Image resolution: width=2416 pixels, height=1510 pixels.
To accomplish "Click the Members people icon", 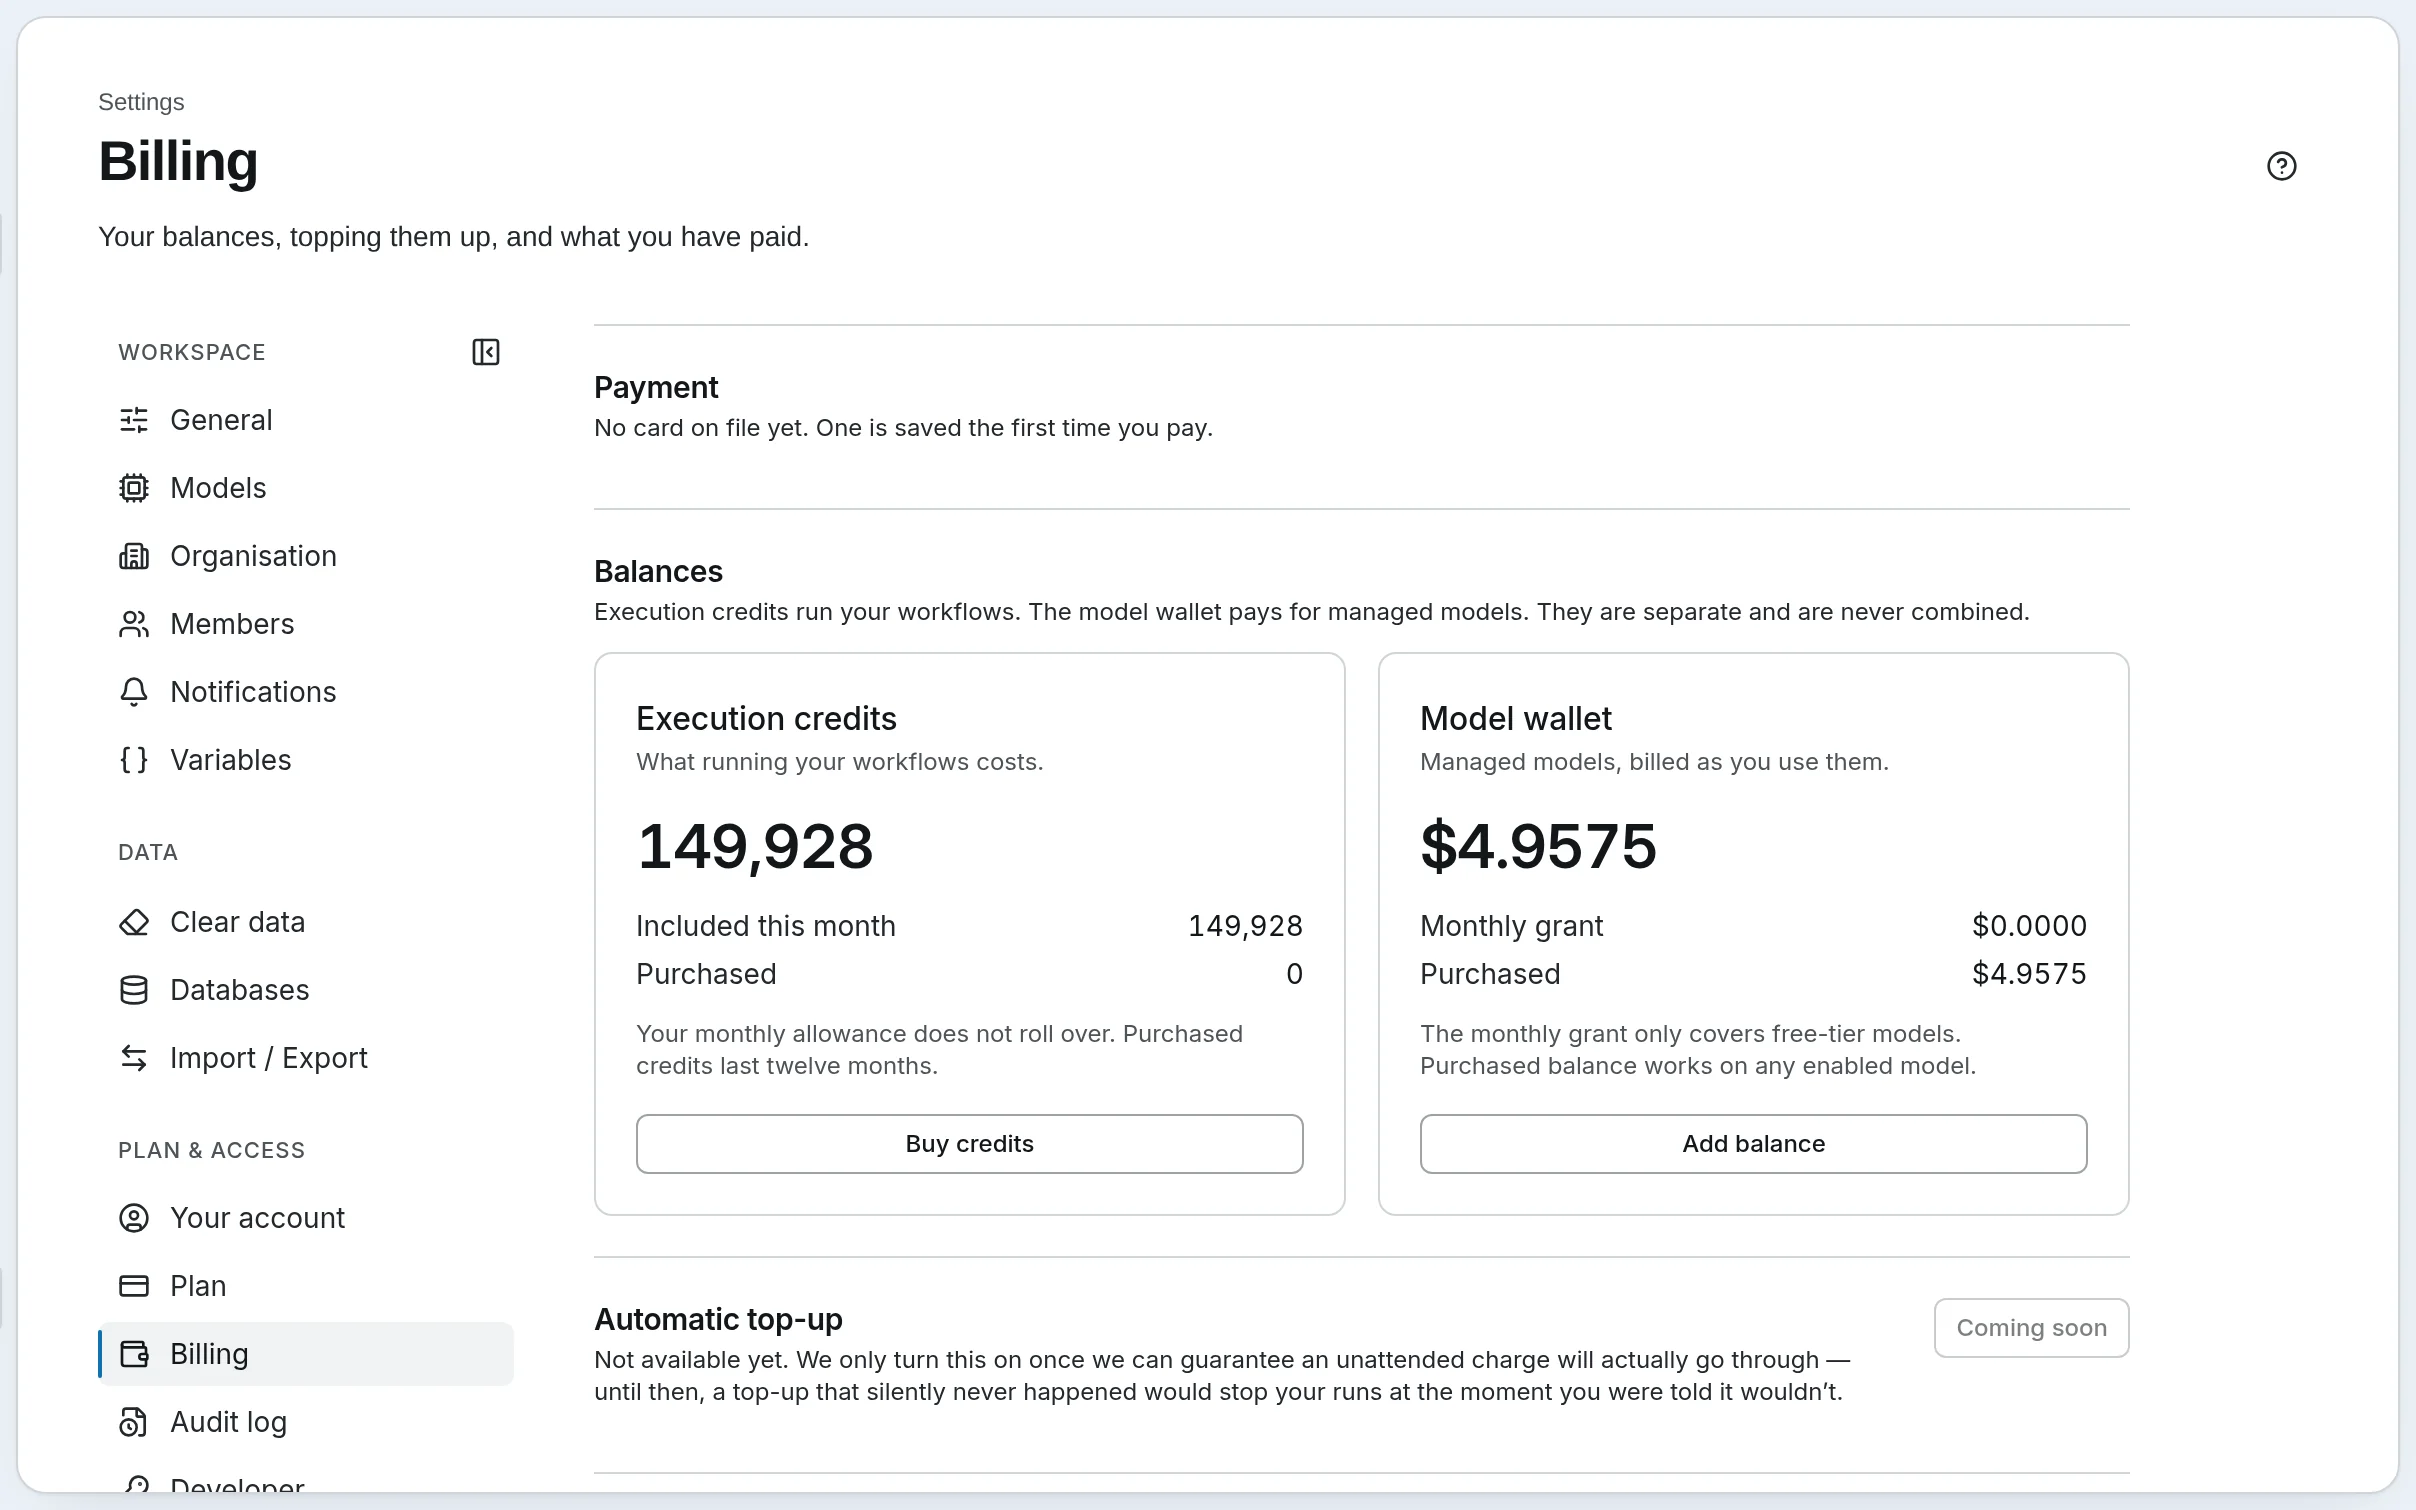I will (x=134, y=624).
